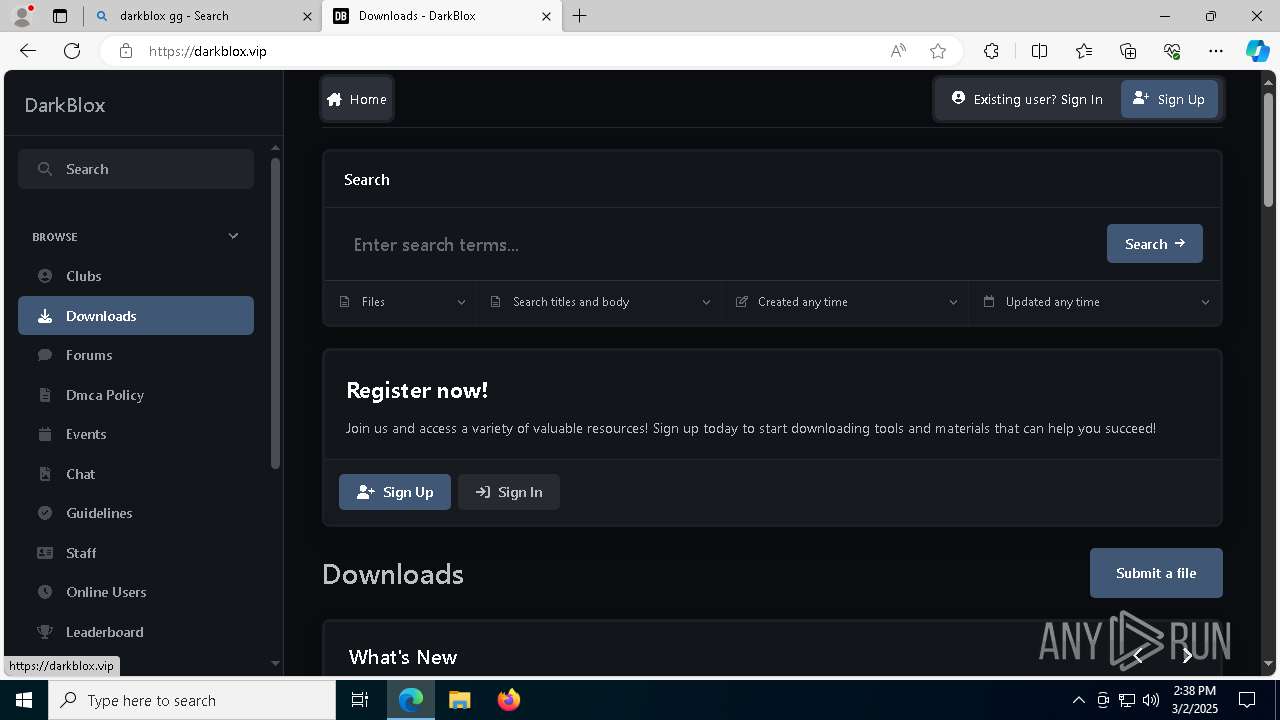
Task: Click the sidebar scrollbar down arrow
Action: pos(275,663)
